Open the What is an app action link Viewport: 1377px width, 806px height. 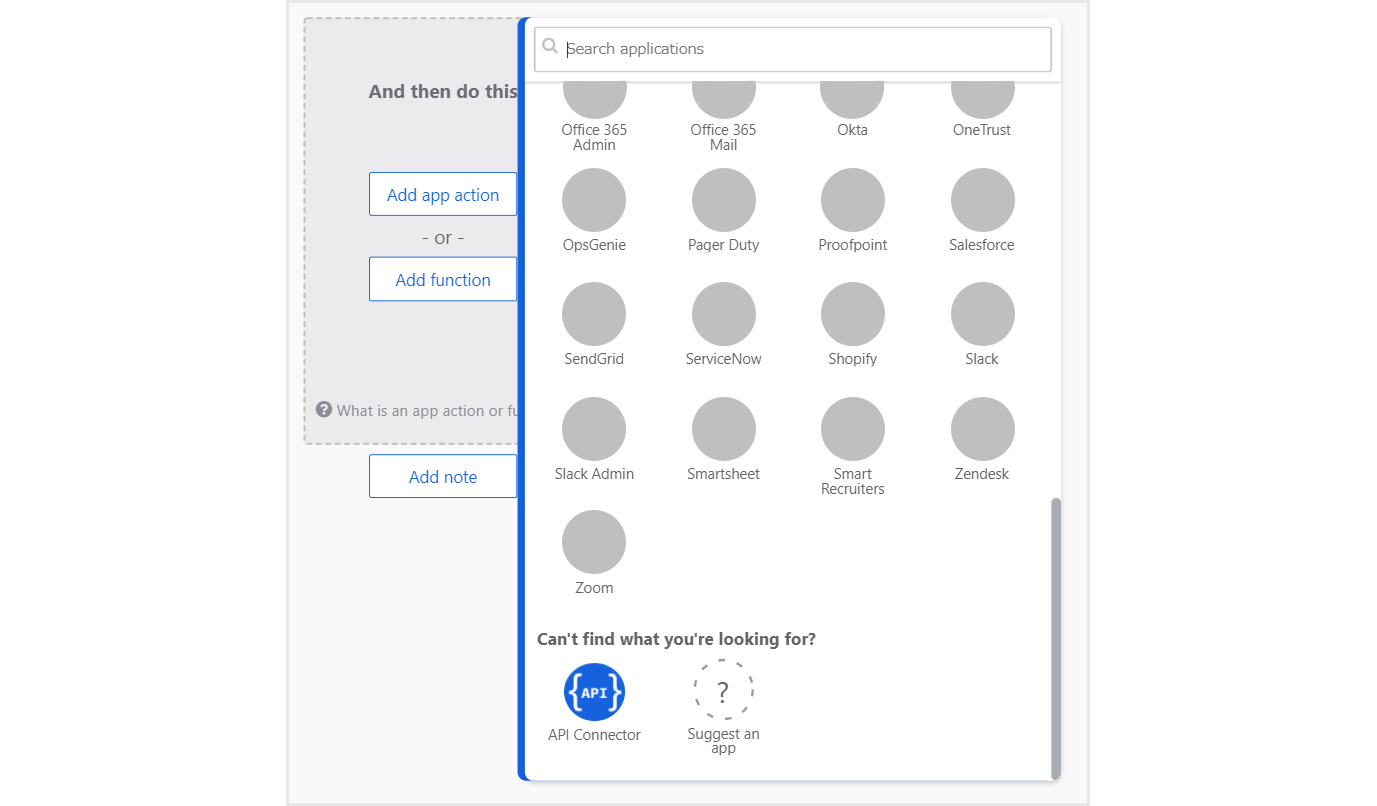[x=427, y=410]
